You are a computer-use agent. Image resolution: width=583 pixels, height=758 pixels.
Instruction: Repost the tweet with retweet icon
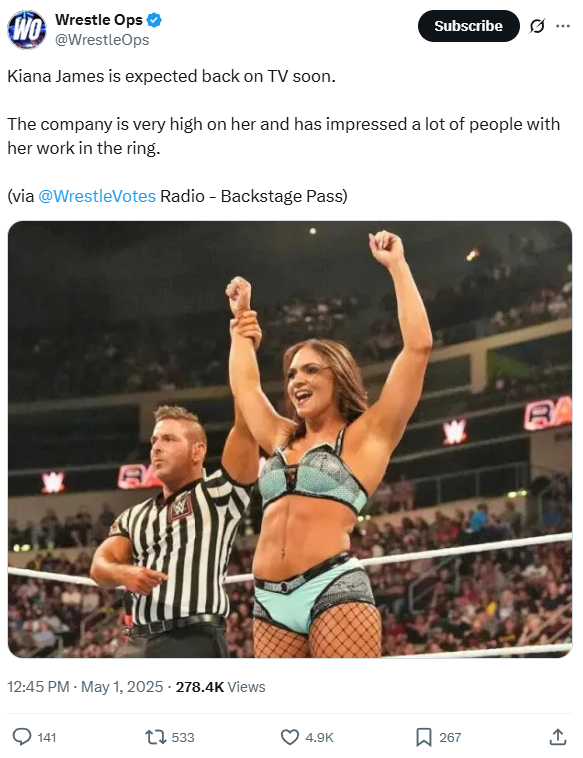pos(155,737)
